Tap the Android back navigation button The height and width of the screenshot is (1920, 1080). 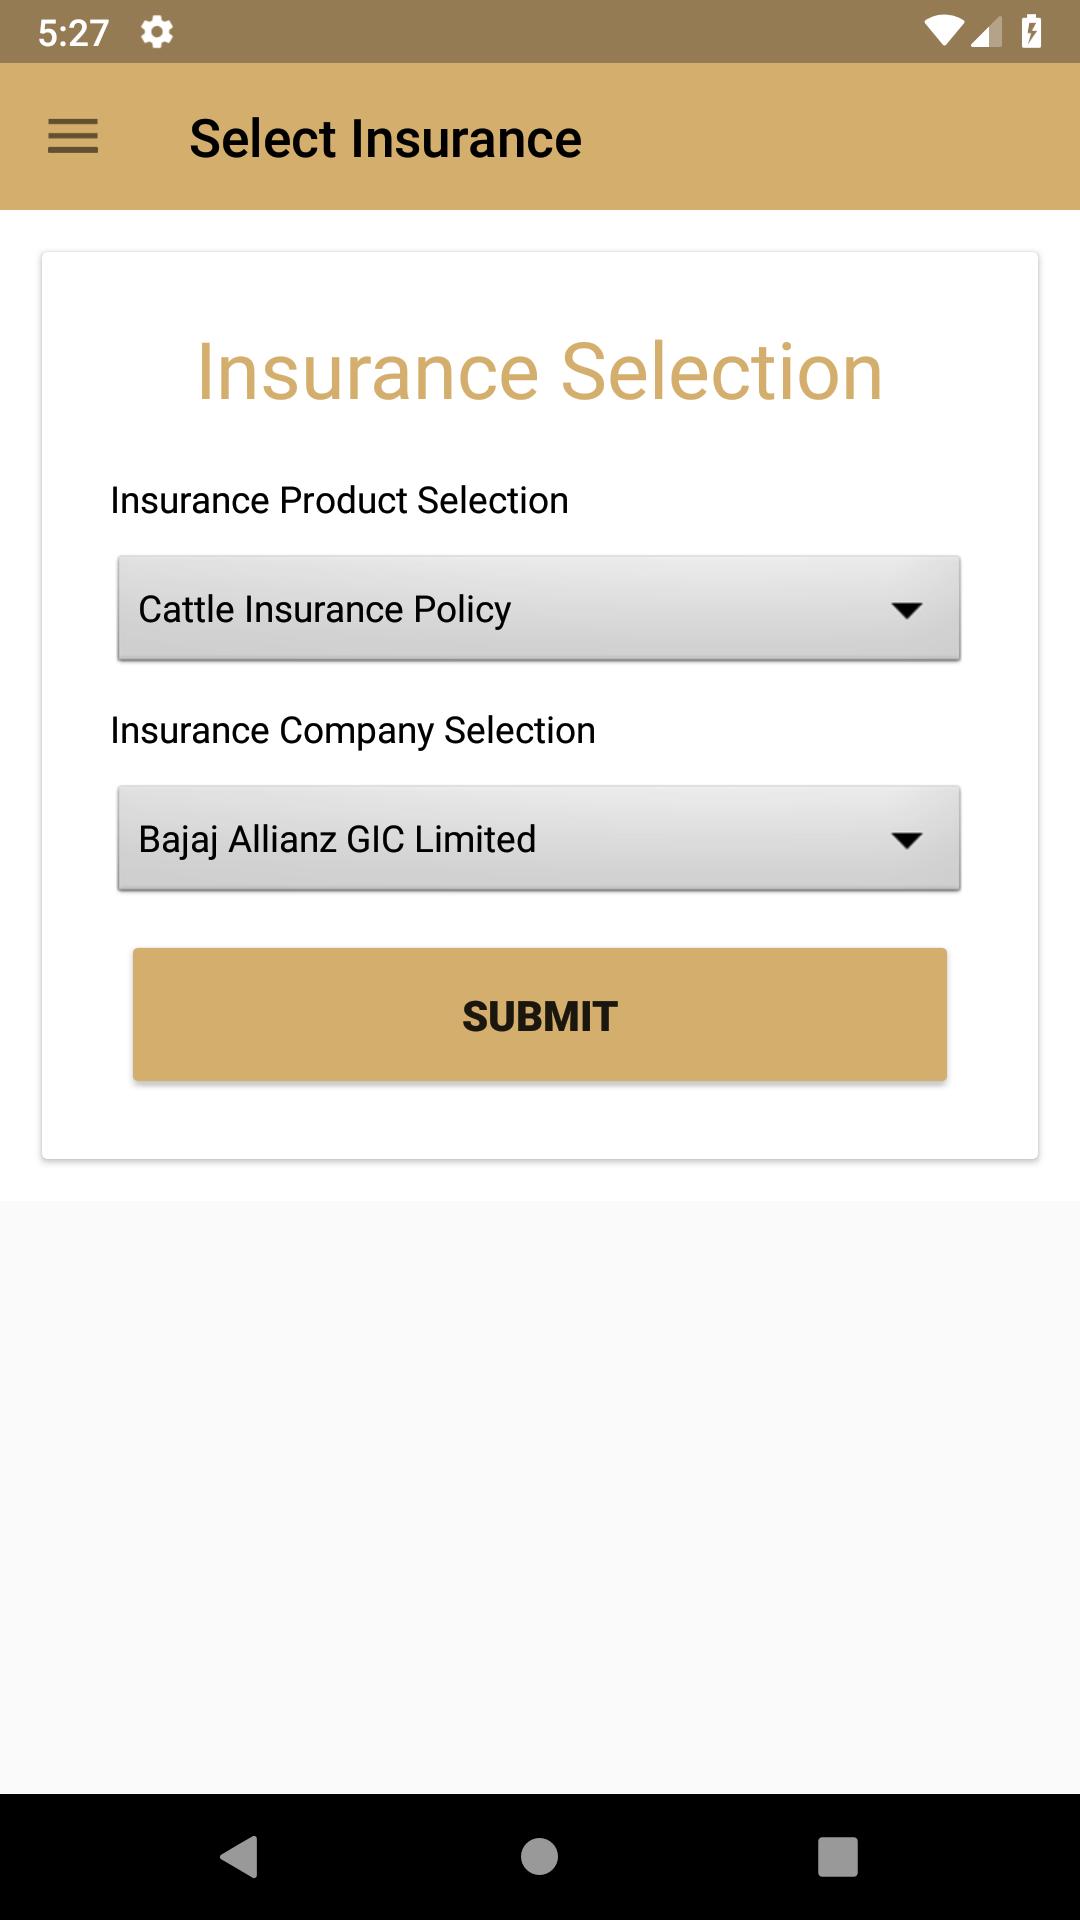point(240,1857)
